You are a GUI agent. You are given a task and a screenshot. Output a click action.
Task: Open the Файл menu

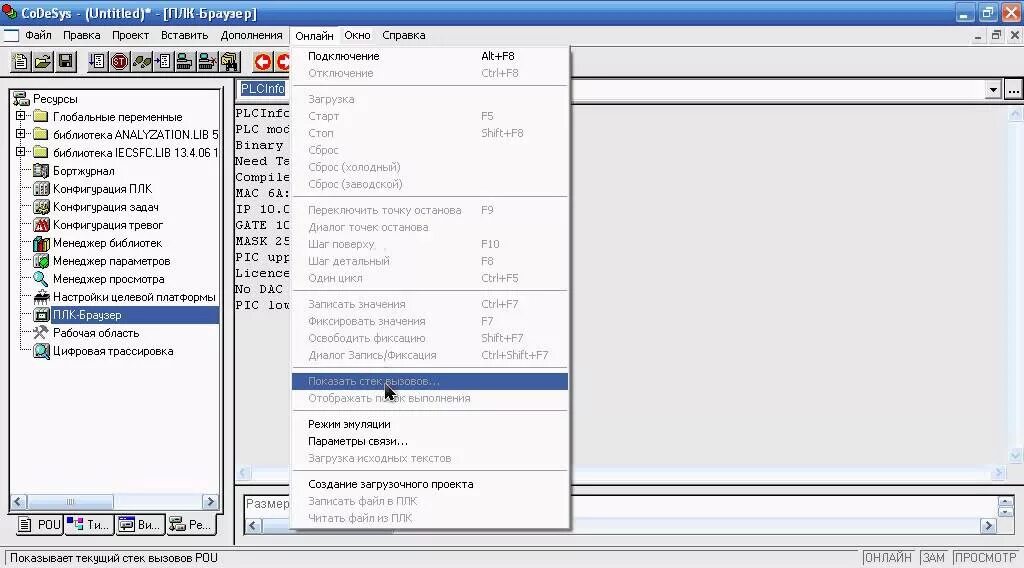tap(39, 35)
